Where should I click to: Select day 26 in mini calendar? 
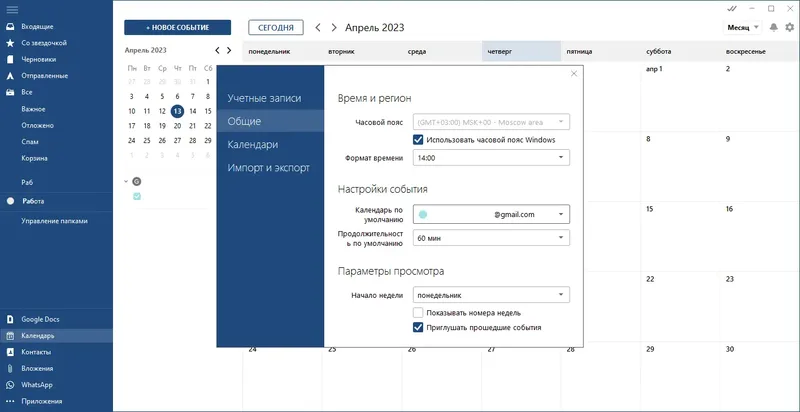tap(162, 140)
